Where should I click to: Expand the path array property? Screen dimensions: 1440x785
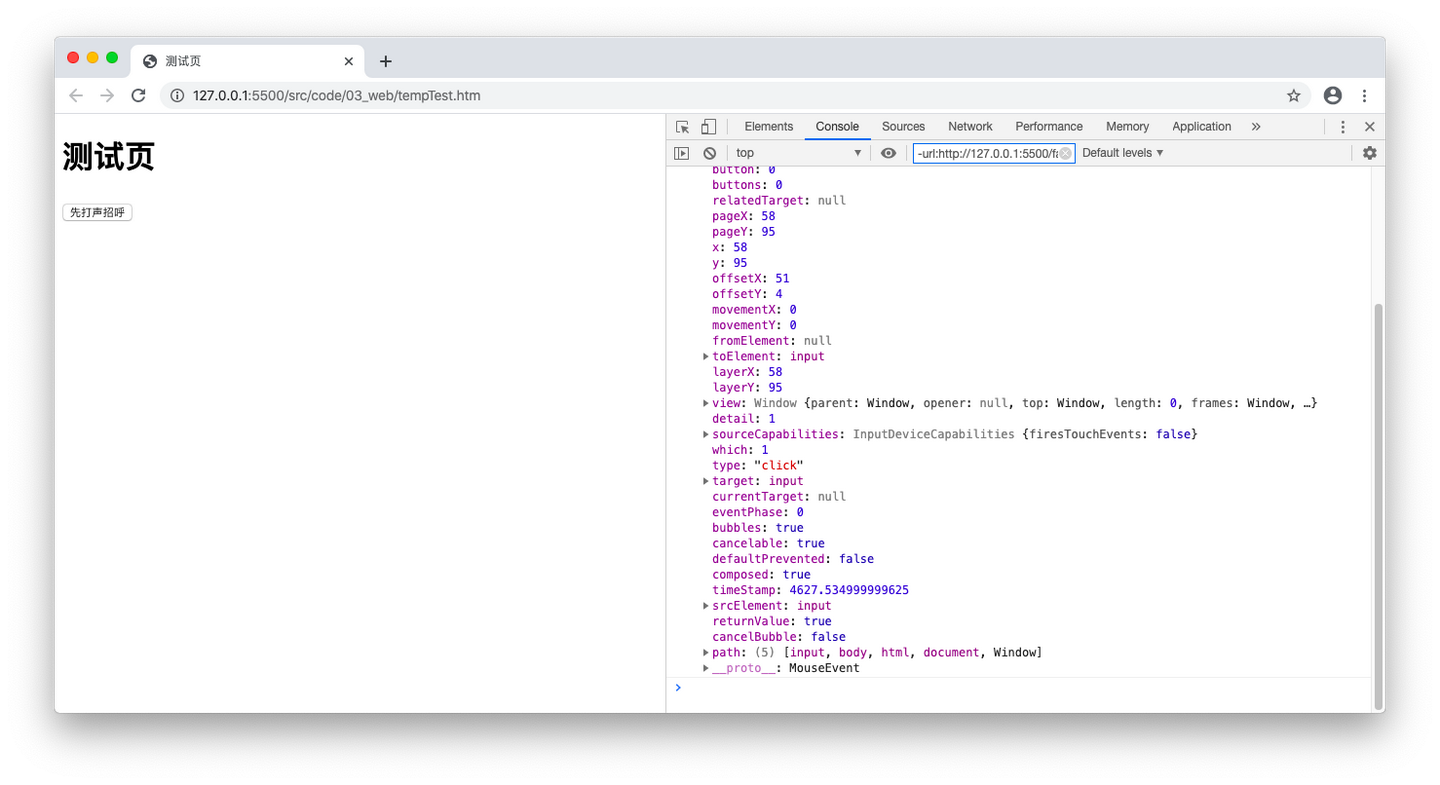tap(706, 653)
